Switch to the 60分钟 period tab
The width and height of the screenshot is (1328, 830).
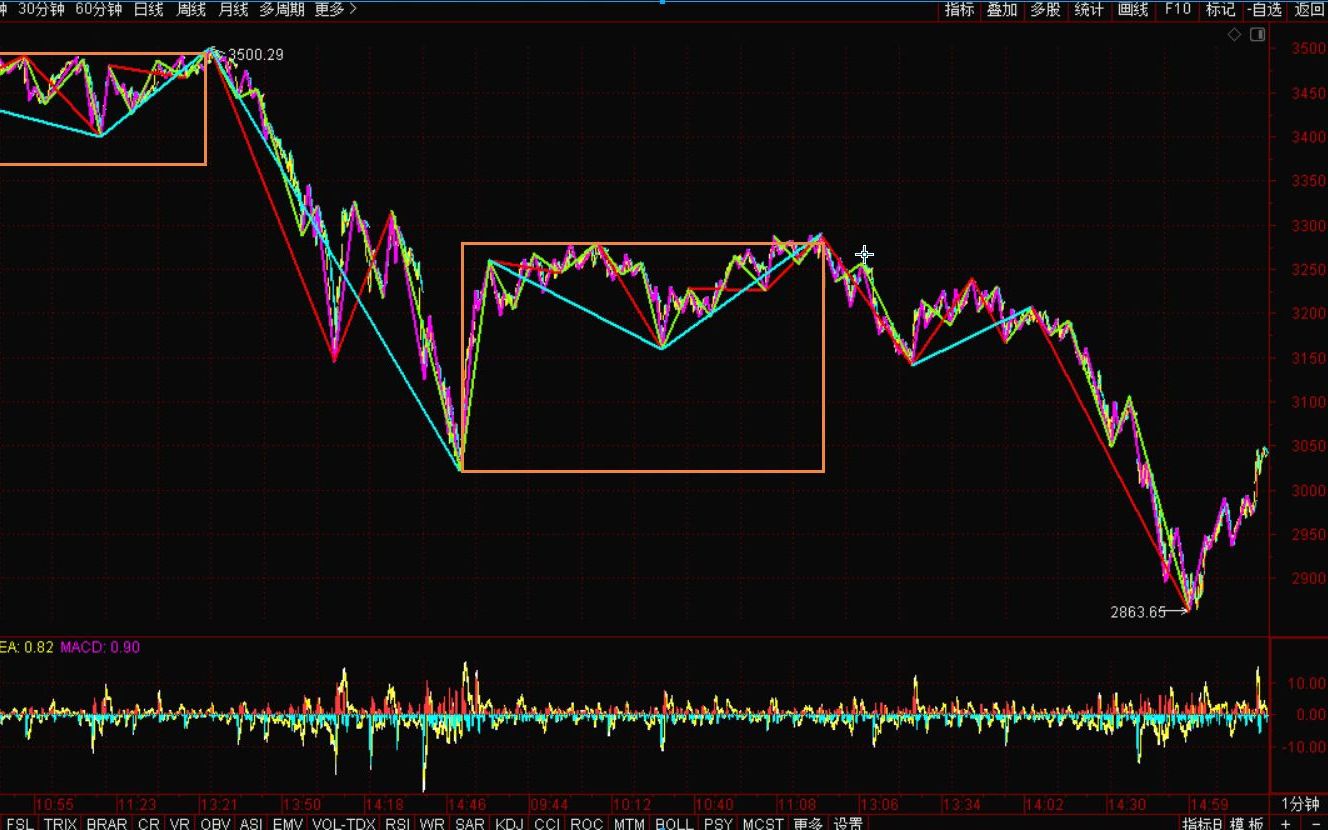click(99, 9)
